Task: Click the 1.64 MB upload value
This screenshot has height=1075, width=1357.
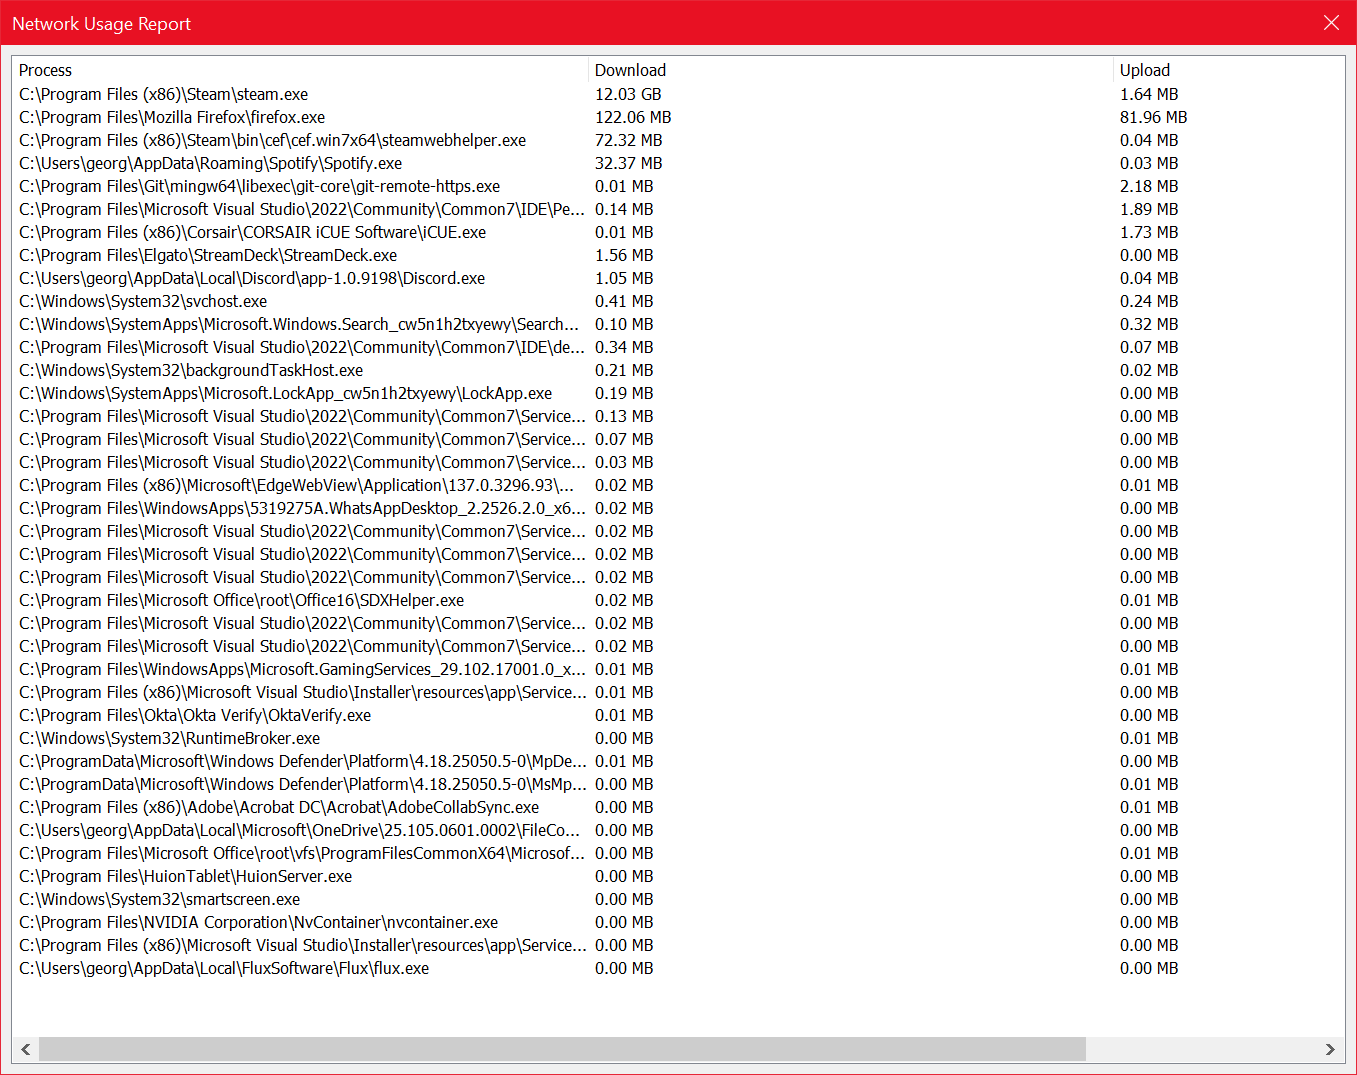Action: pyautogui.click(x=1149, y=94)
